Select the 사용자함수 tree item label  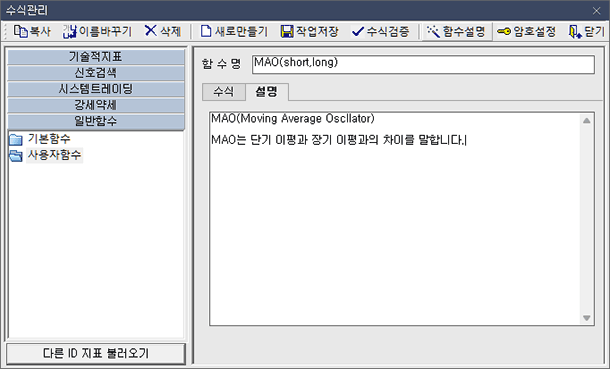click(54, 155)
